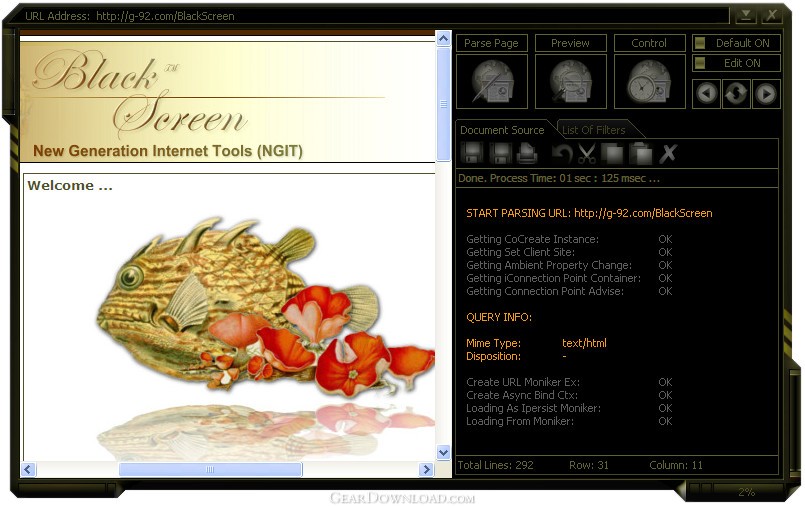This screenshot has width=805, height=506.
Task: Click the Control label button
Action: pos(649,43)
